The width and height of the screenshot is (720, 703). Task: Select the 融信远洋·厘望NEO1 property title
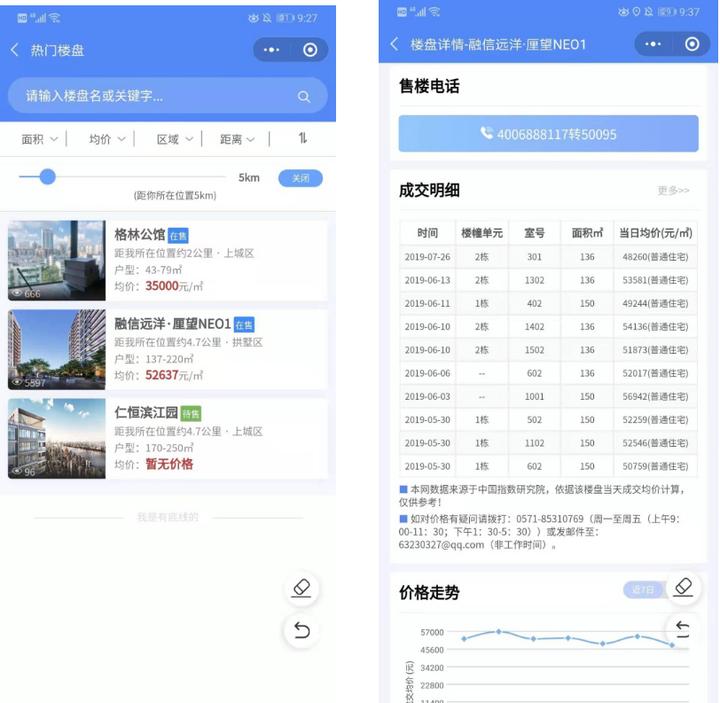172,324
